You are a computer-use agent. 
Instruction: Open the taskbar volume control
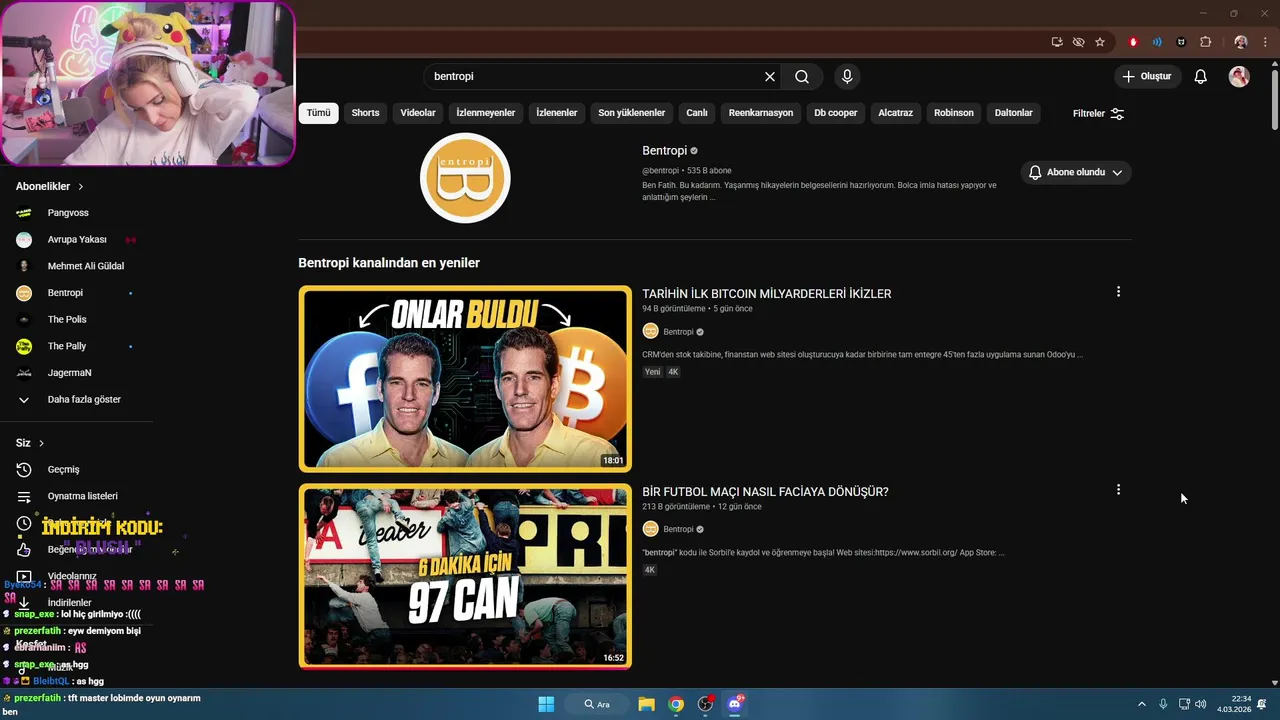pyautogui.click(x=1200, y=704)
